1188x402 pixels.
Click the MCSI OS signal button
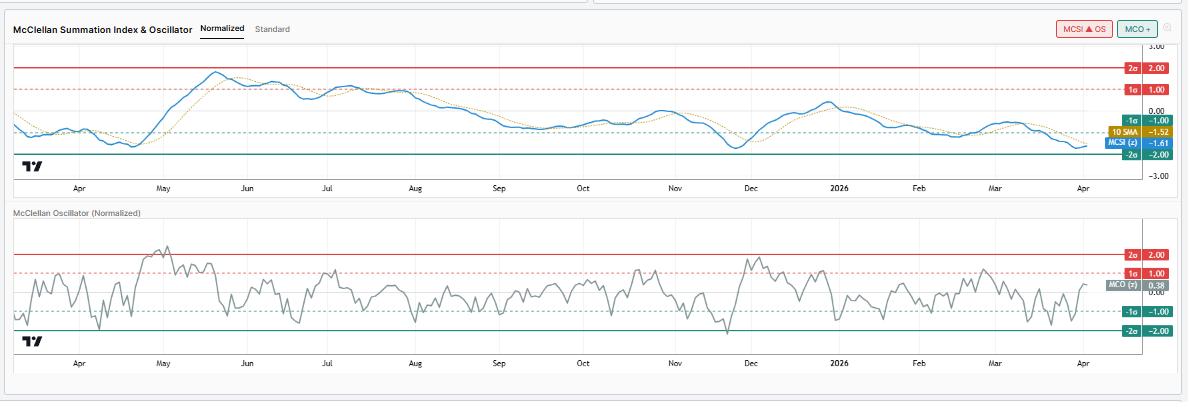pyautogui.click(x=1083, y=29)
